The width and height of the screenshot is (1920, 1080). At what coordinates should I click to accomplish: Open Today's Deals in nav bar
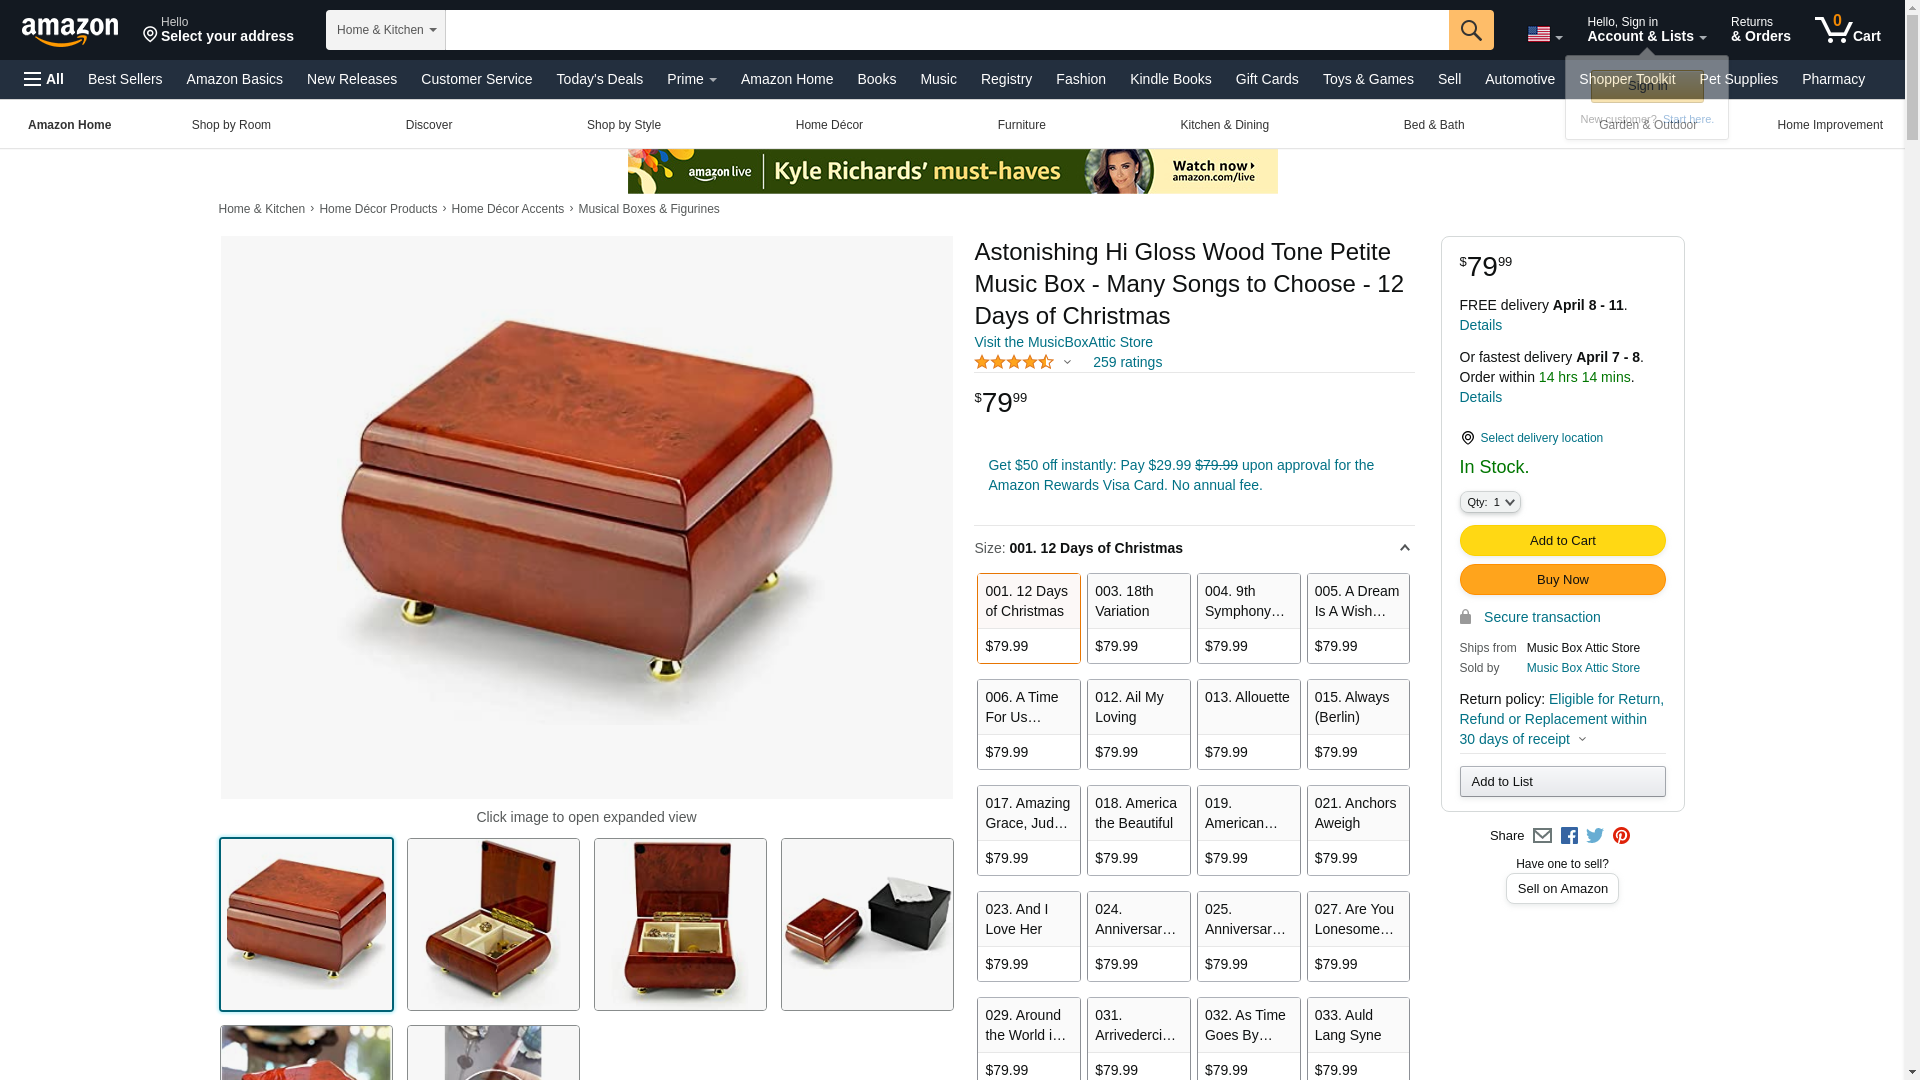pyautogui.click(x=599, y=79)
